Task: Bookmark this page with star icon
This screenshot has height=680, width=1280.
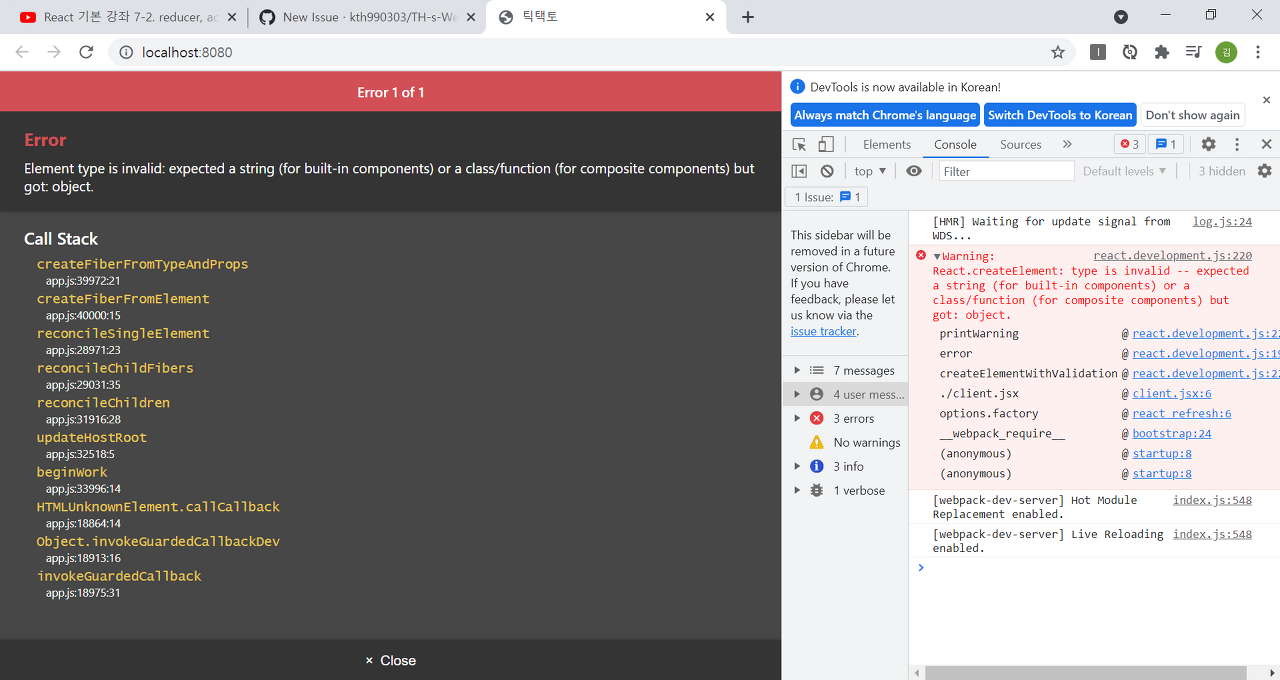Action: (1058, 52)
